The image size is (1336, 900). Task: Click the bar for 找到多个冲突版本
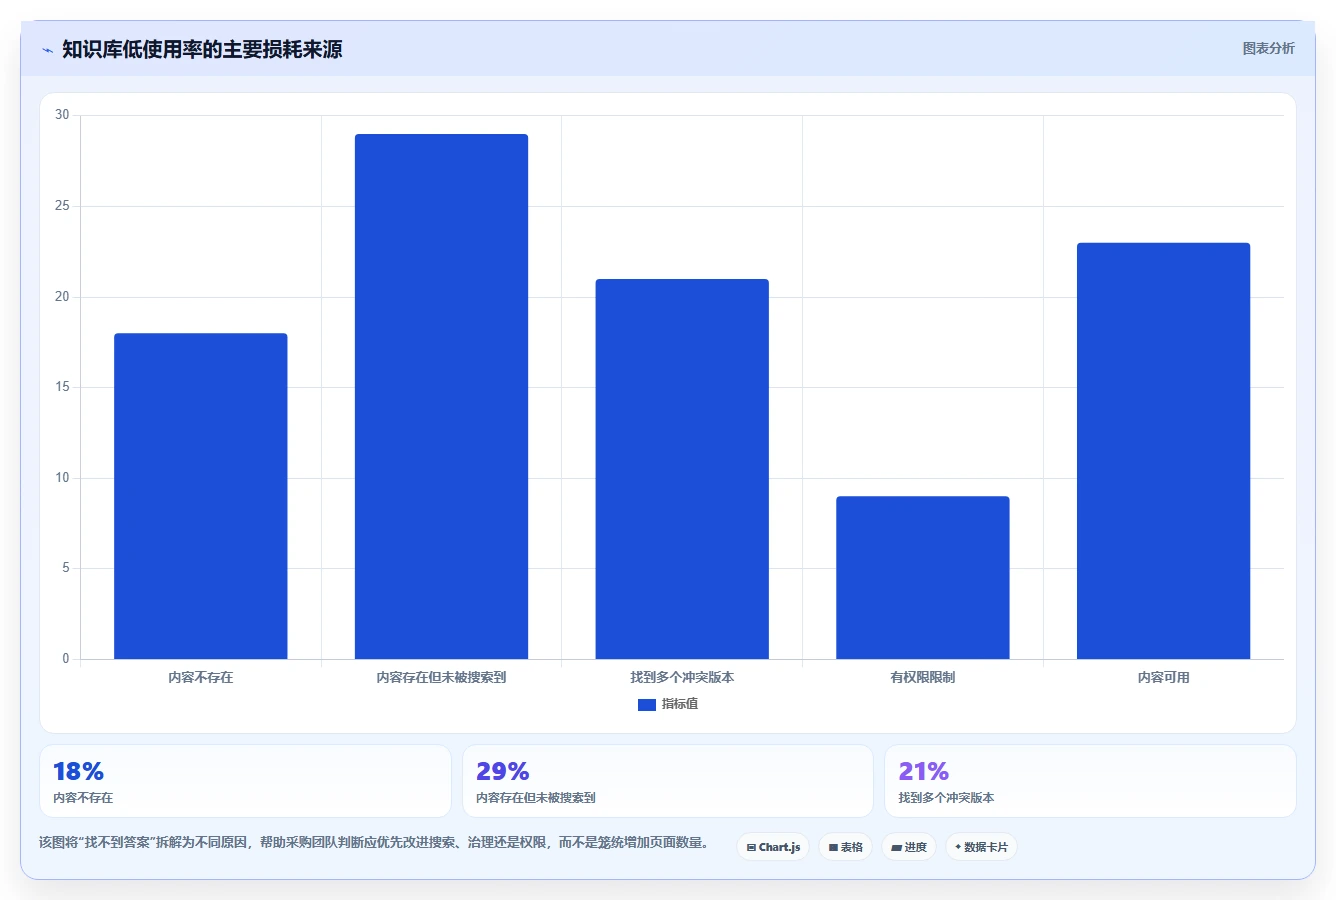click(x=682, y=469)
